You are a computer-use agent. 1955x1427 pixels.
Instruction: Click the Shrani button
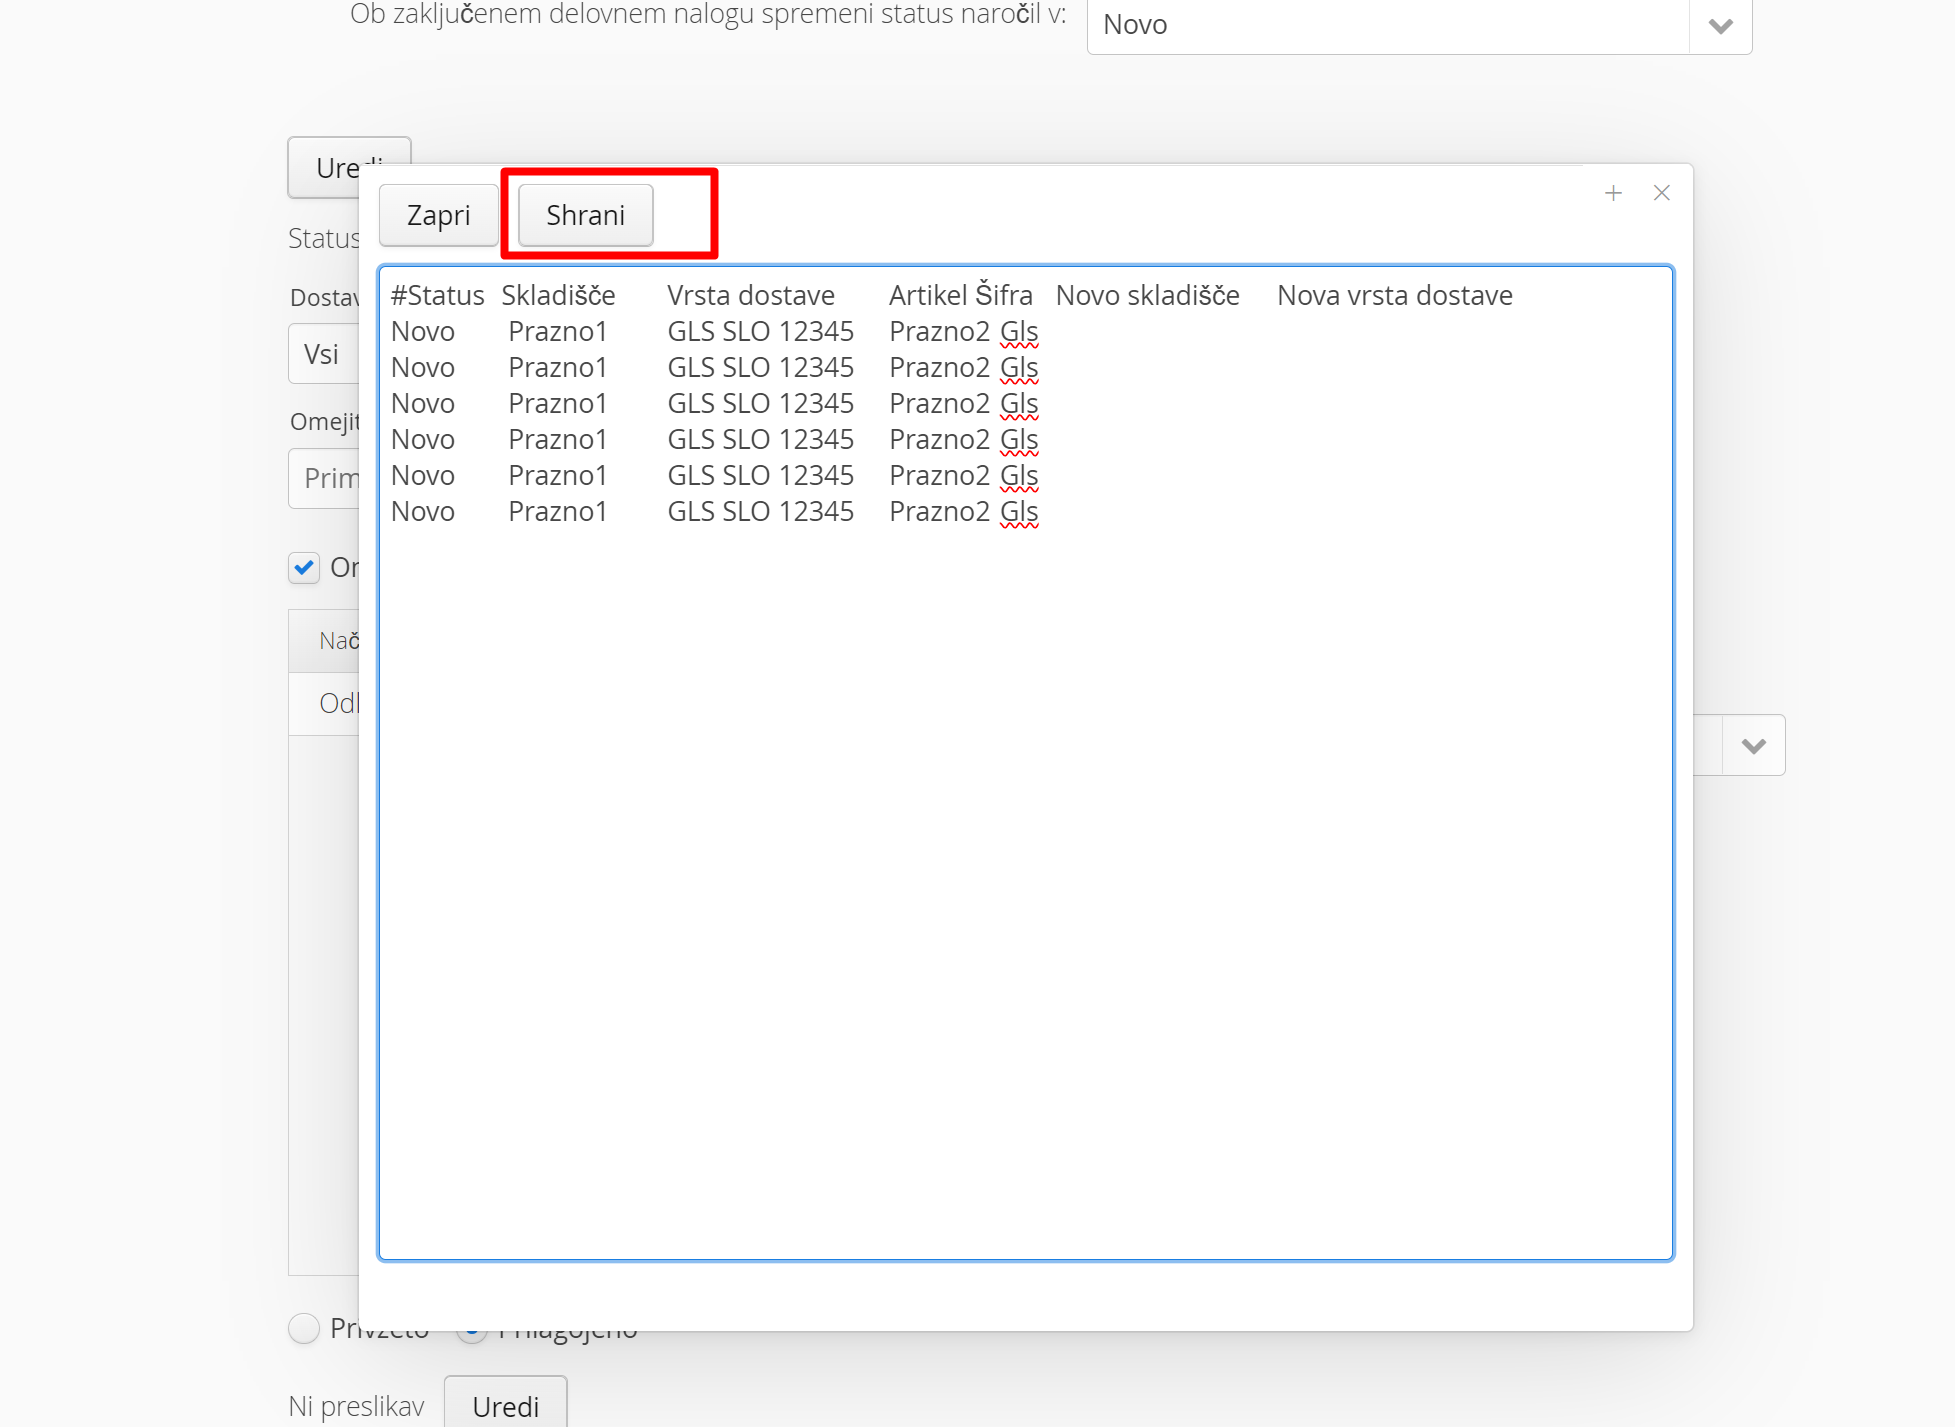[585, 215]
